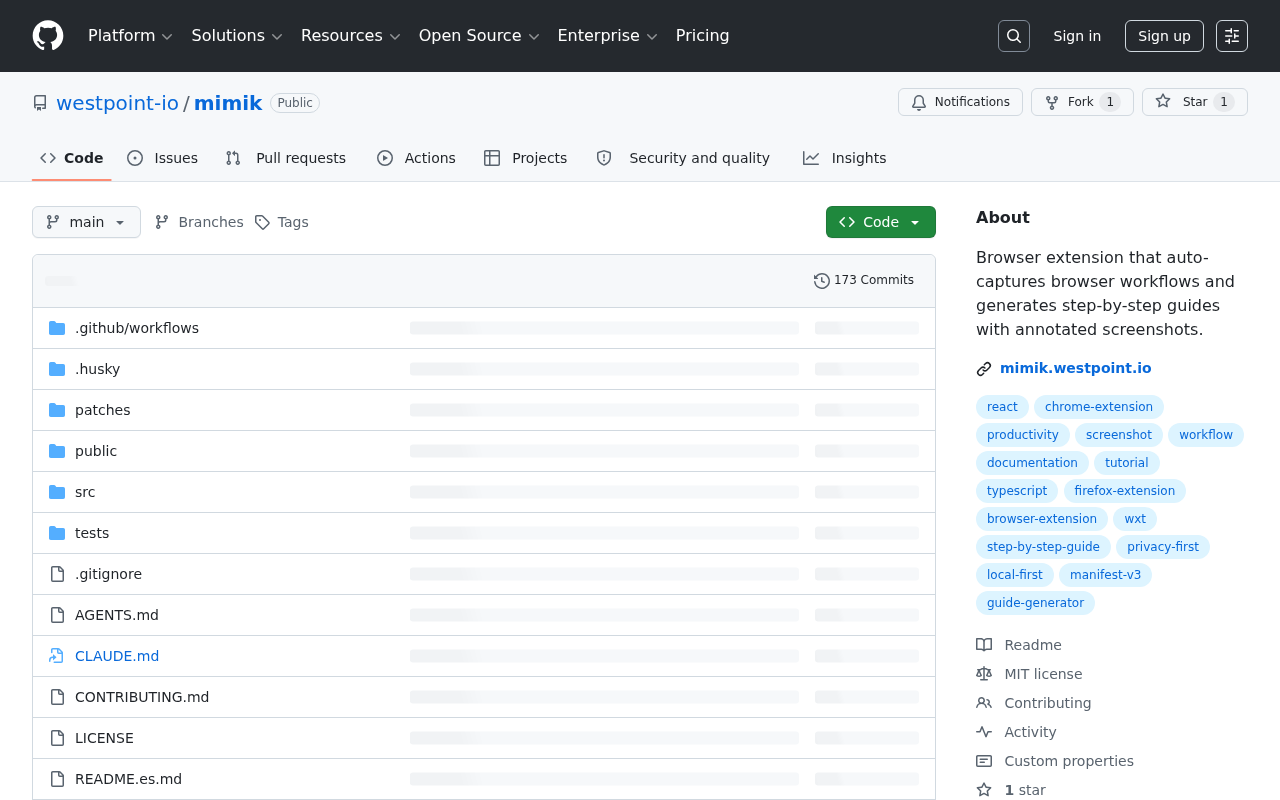The height and width of the screenshot is (800, 1280).
Task: Click the CLAUDE.md symlink file icon
Action: pos(57,656)
